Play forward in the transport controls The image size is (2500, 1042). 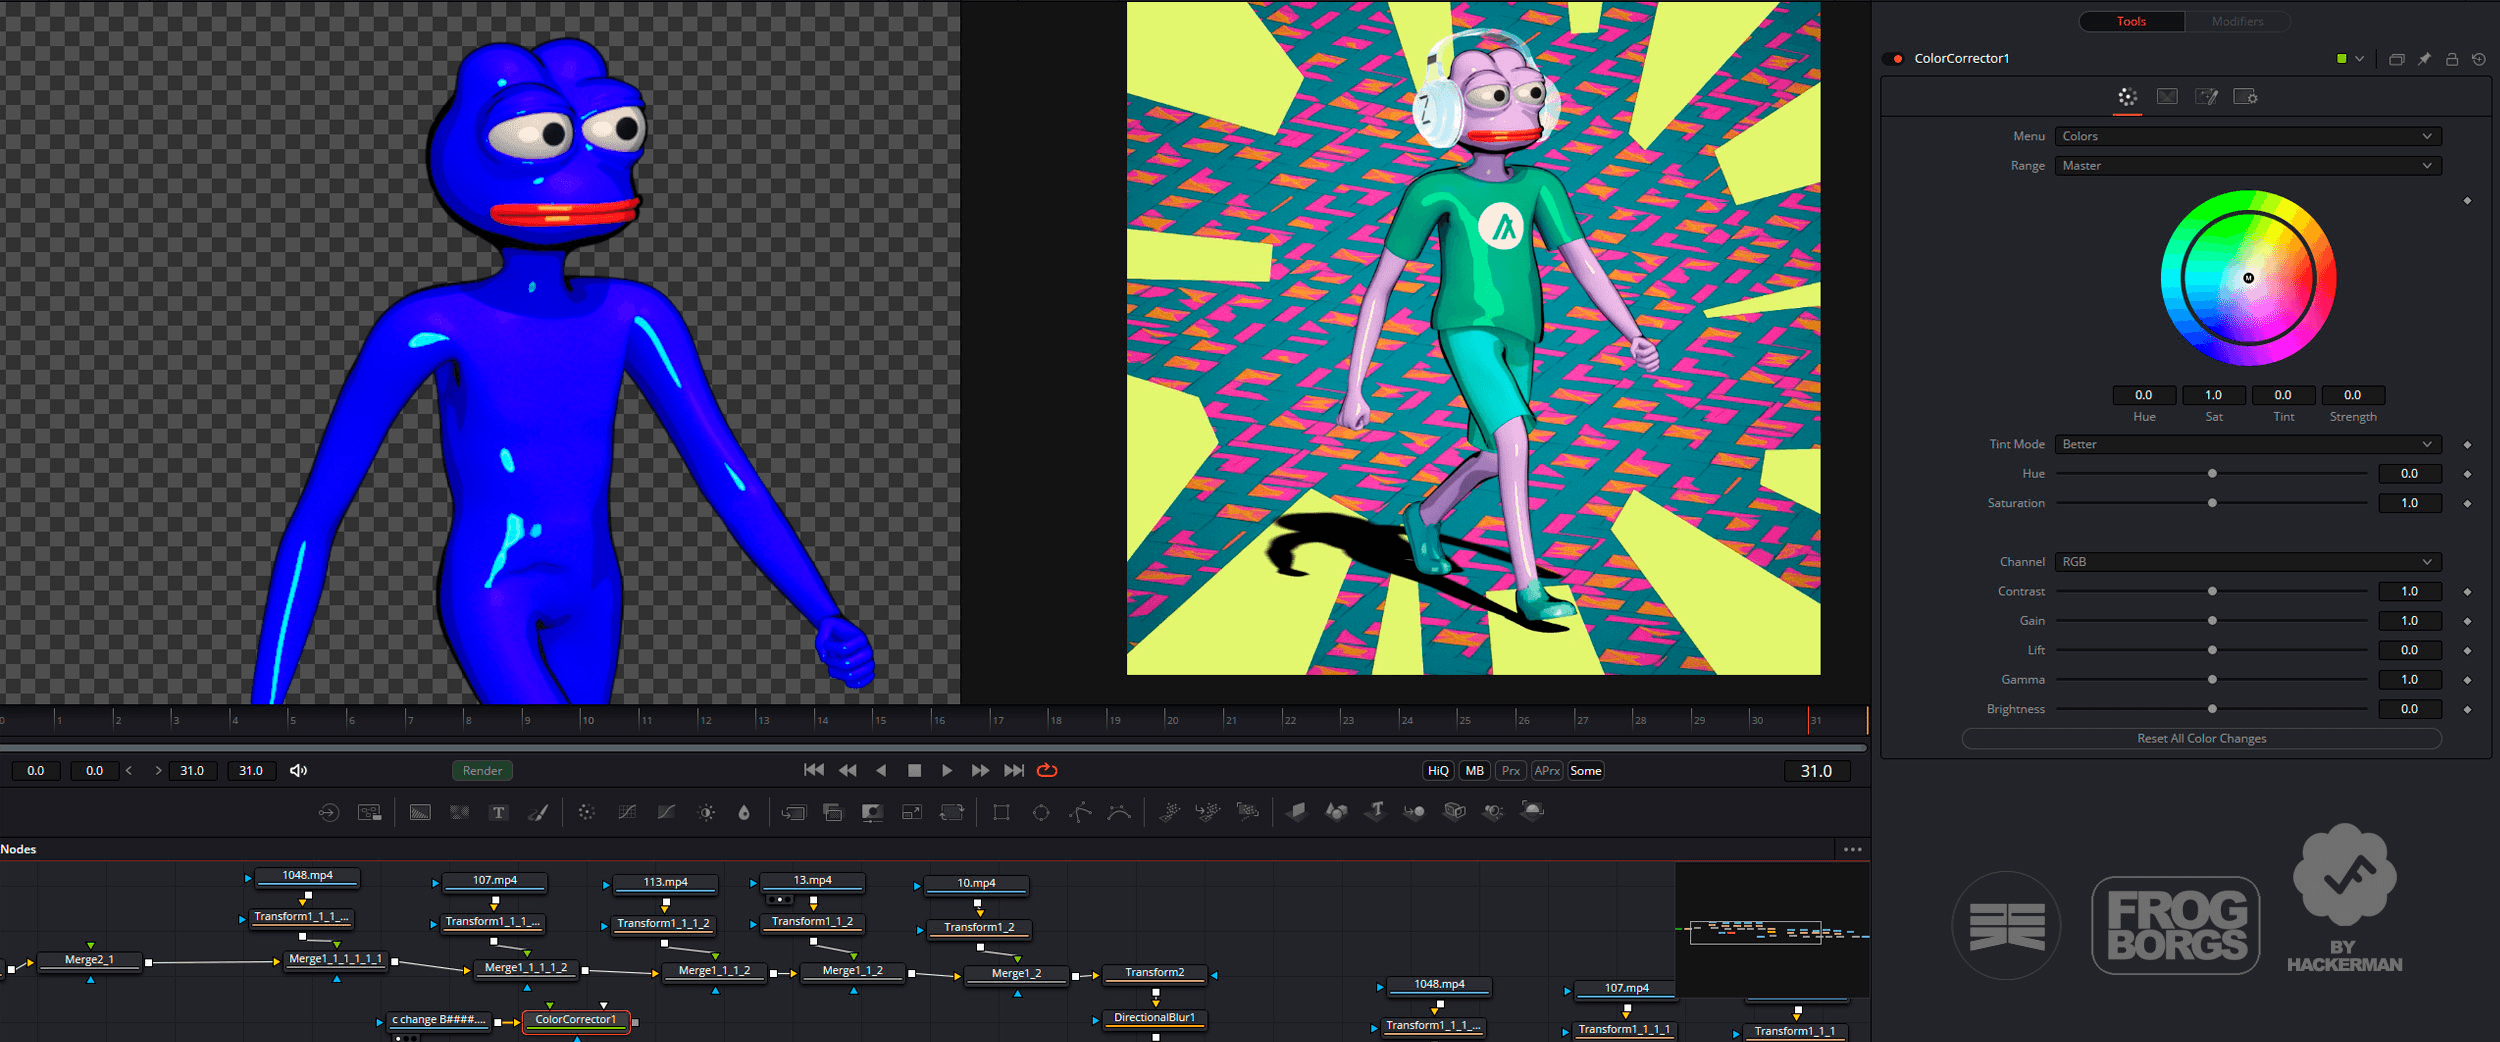946,770
